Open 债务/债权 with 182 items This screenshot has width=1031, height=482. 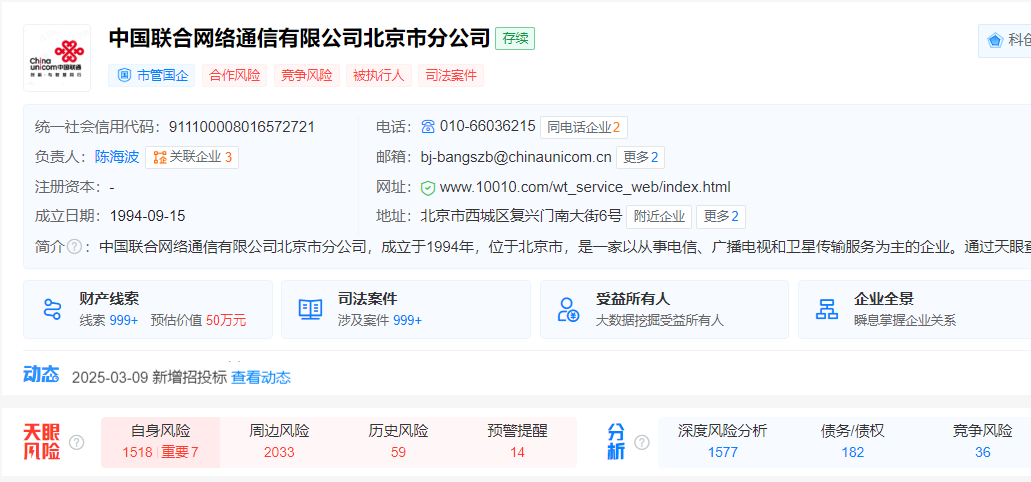pyautogui.click(x=852, y=442)
